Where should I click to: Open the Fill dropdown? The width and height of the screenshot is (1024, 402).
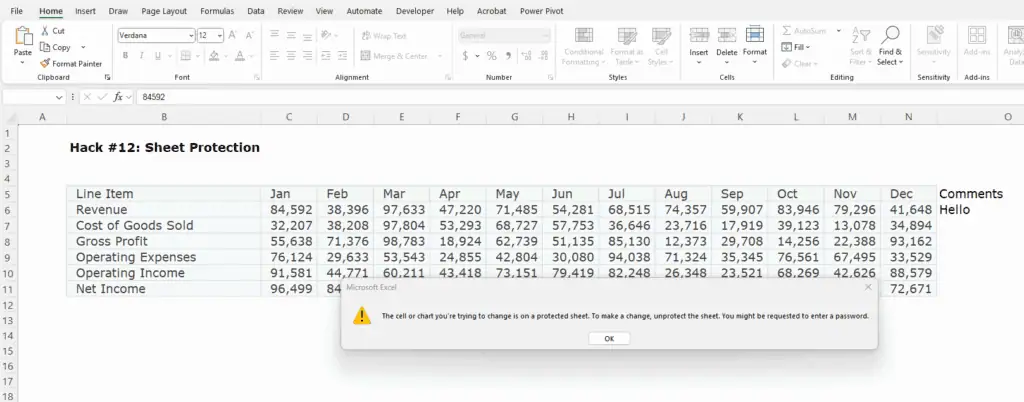click(x=795, y=47)
